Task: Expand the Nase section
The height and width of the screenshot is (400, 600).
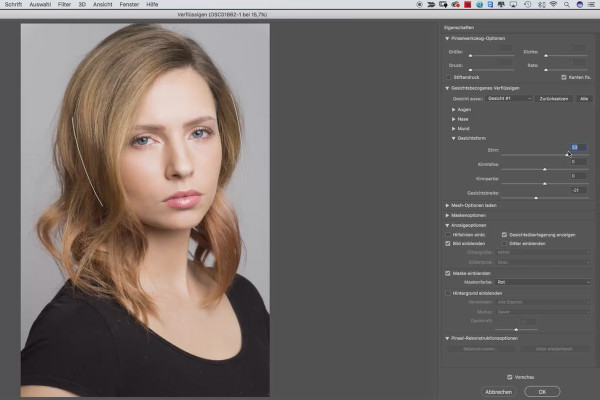Action: click(453, 119)
